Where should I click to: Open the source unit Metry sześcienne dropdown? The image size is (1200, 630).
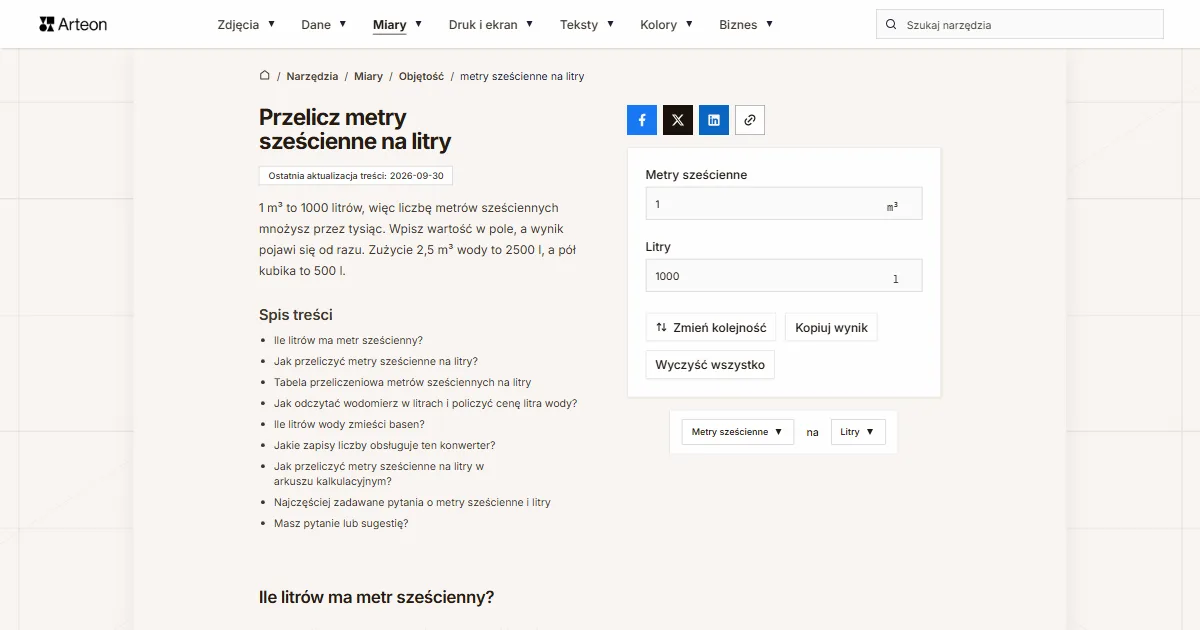[x=737, y=432]
